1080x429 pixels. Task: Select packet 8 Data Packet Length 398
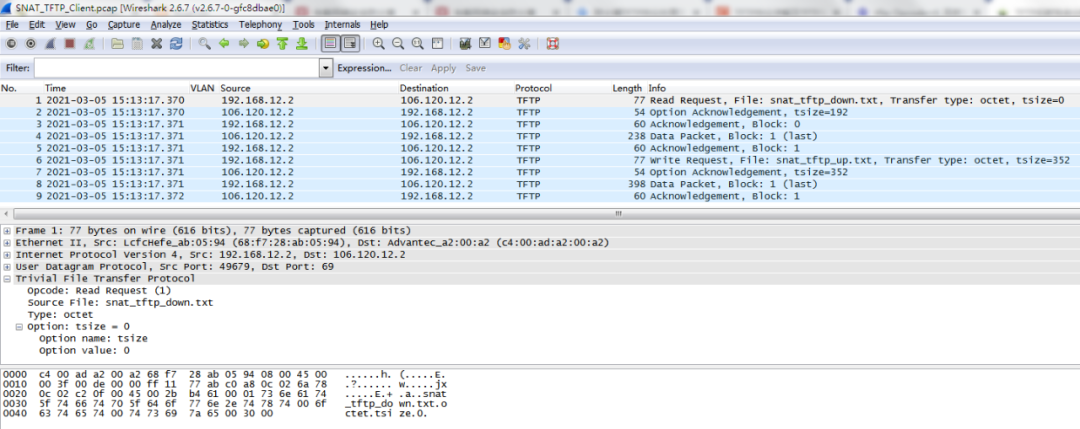pos(540,184)
